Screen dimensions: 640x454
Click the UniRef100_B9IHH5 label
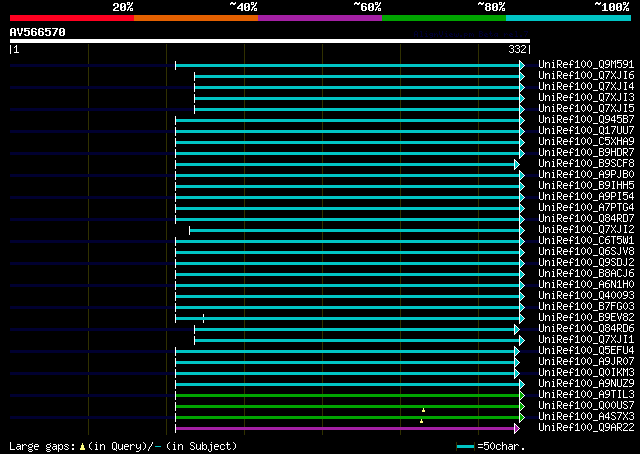pyautogui.click(x=586, y=185)
